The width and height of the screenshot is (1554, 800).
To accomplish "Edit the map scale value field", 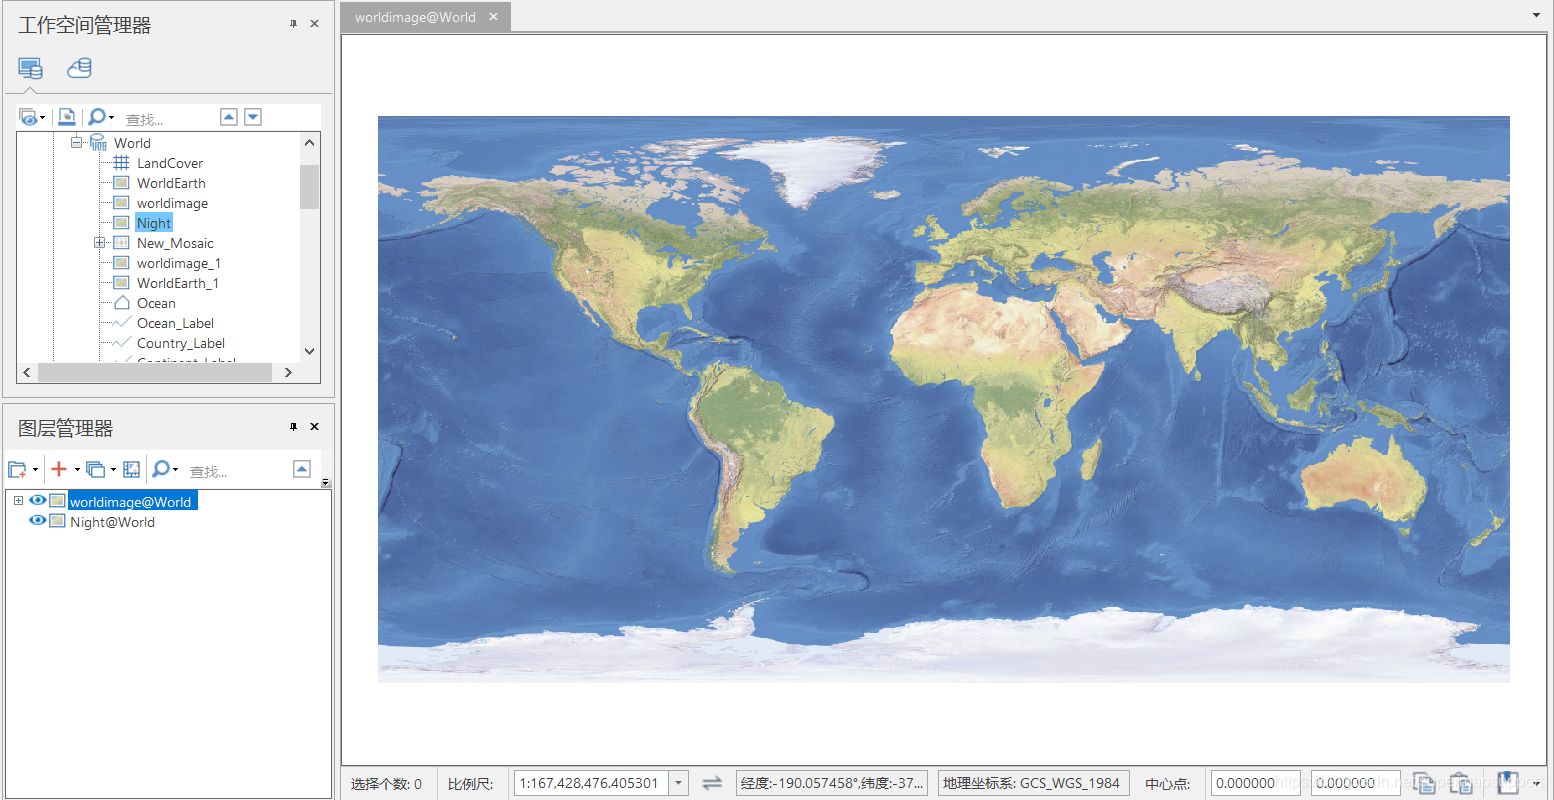I will (591, 783).
